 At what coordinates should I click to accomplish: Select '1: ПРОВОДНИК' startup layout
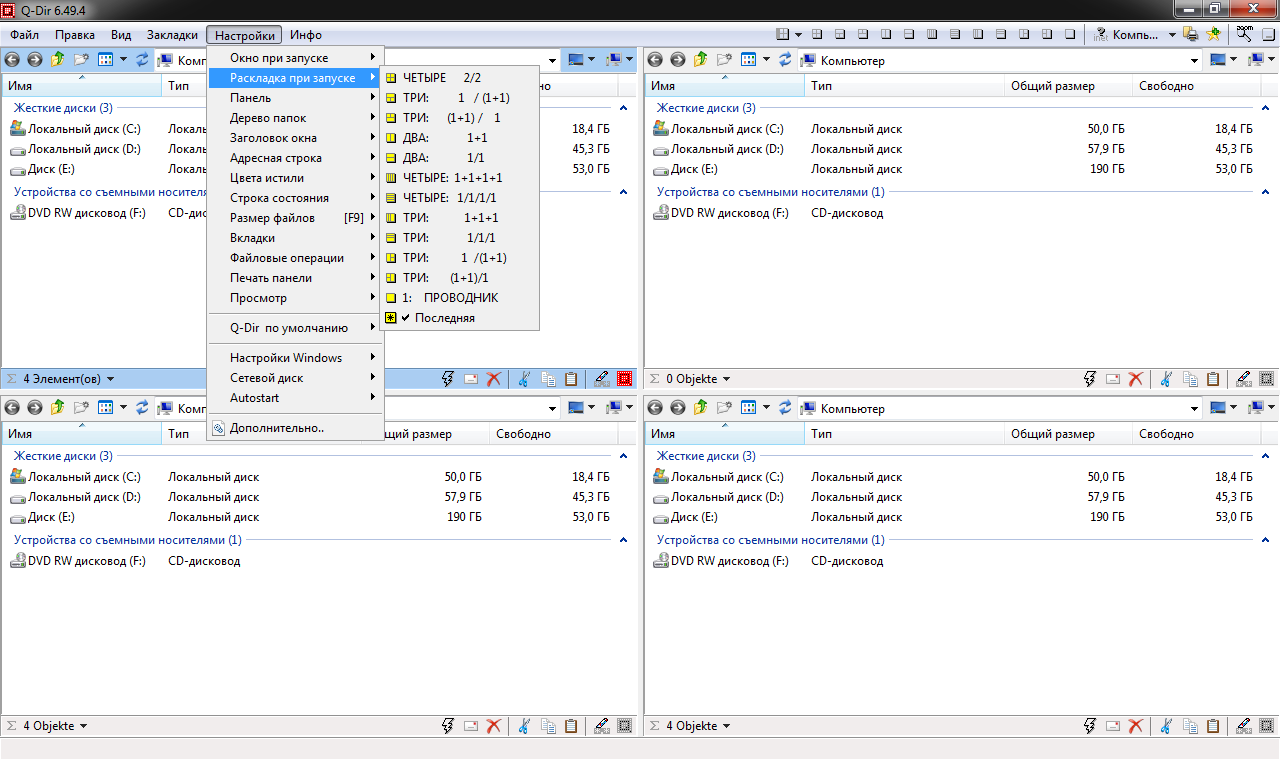click(x=459, y=298)
